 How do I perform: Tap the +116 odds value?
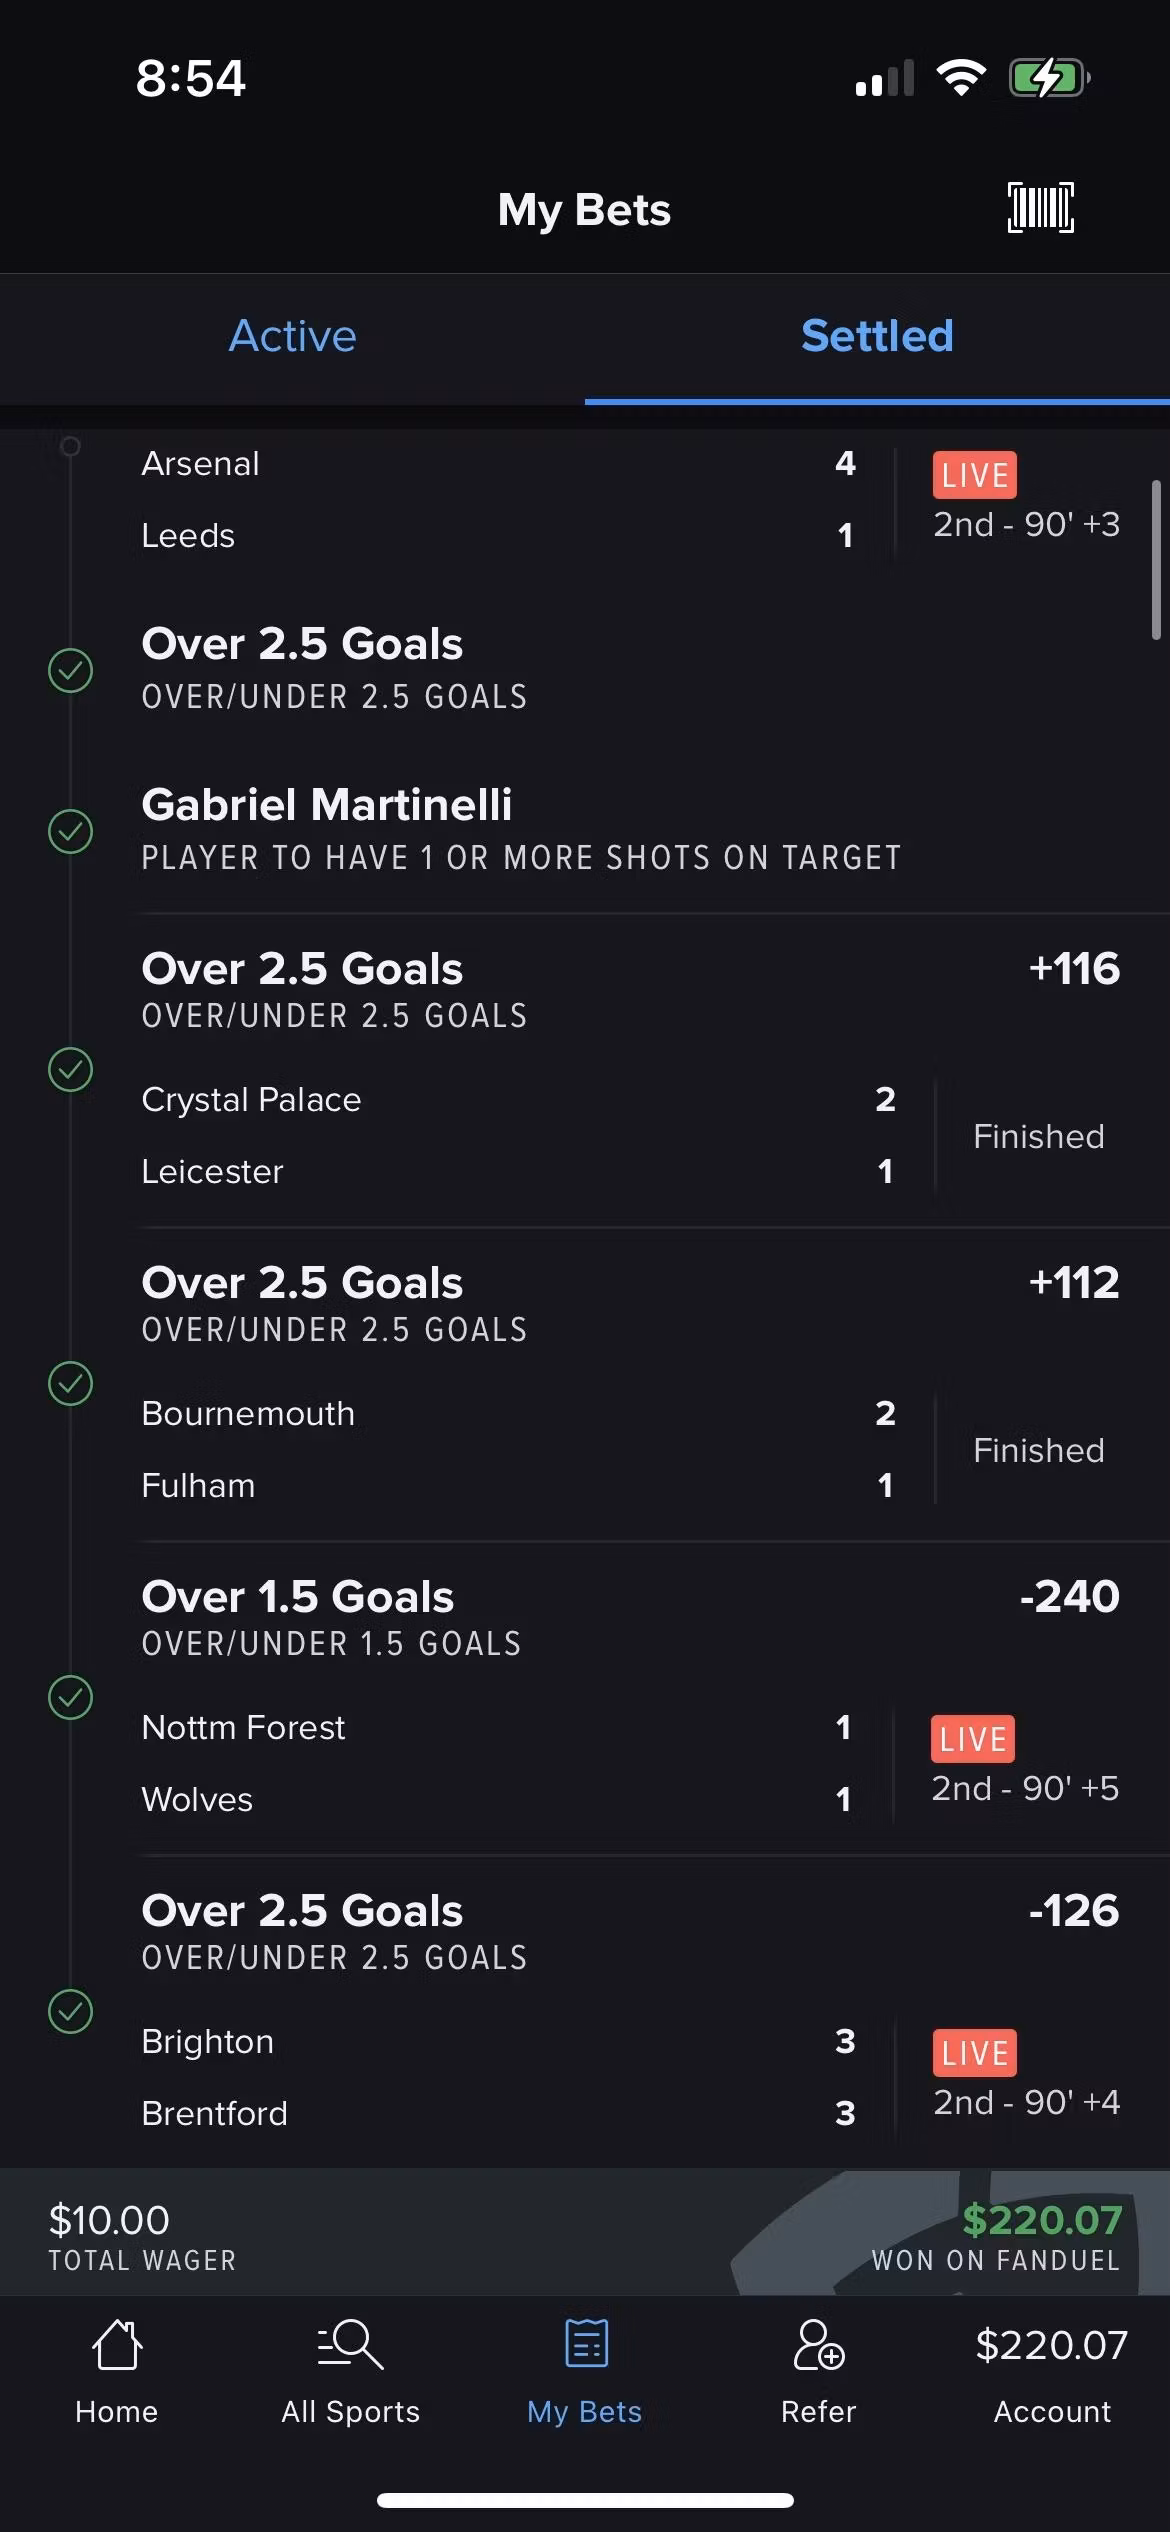pyautogui.click(x=1074, y=969)
